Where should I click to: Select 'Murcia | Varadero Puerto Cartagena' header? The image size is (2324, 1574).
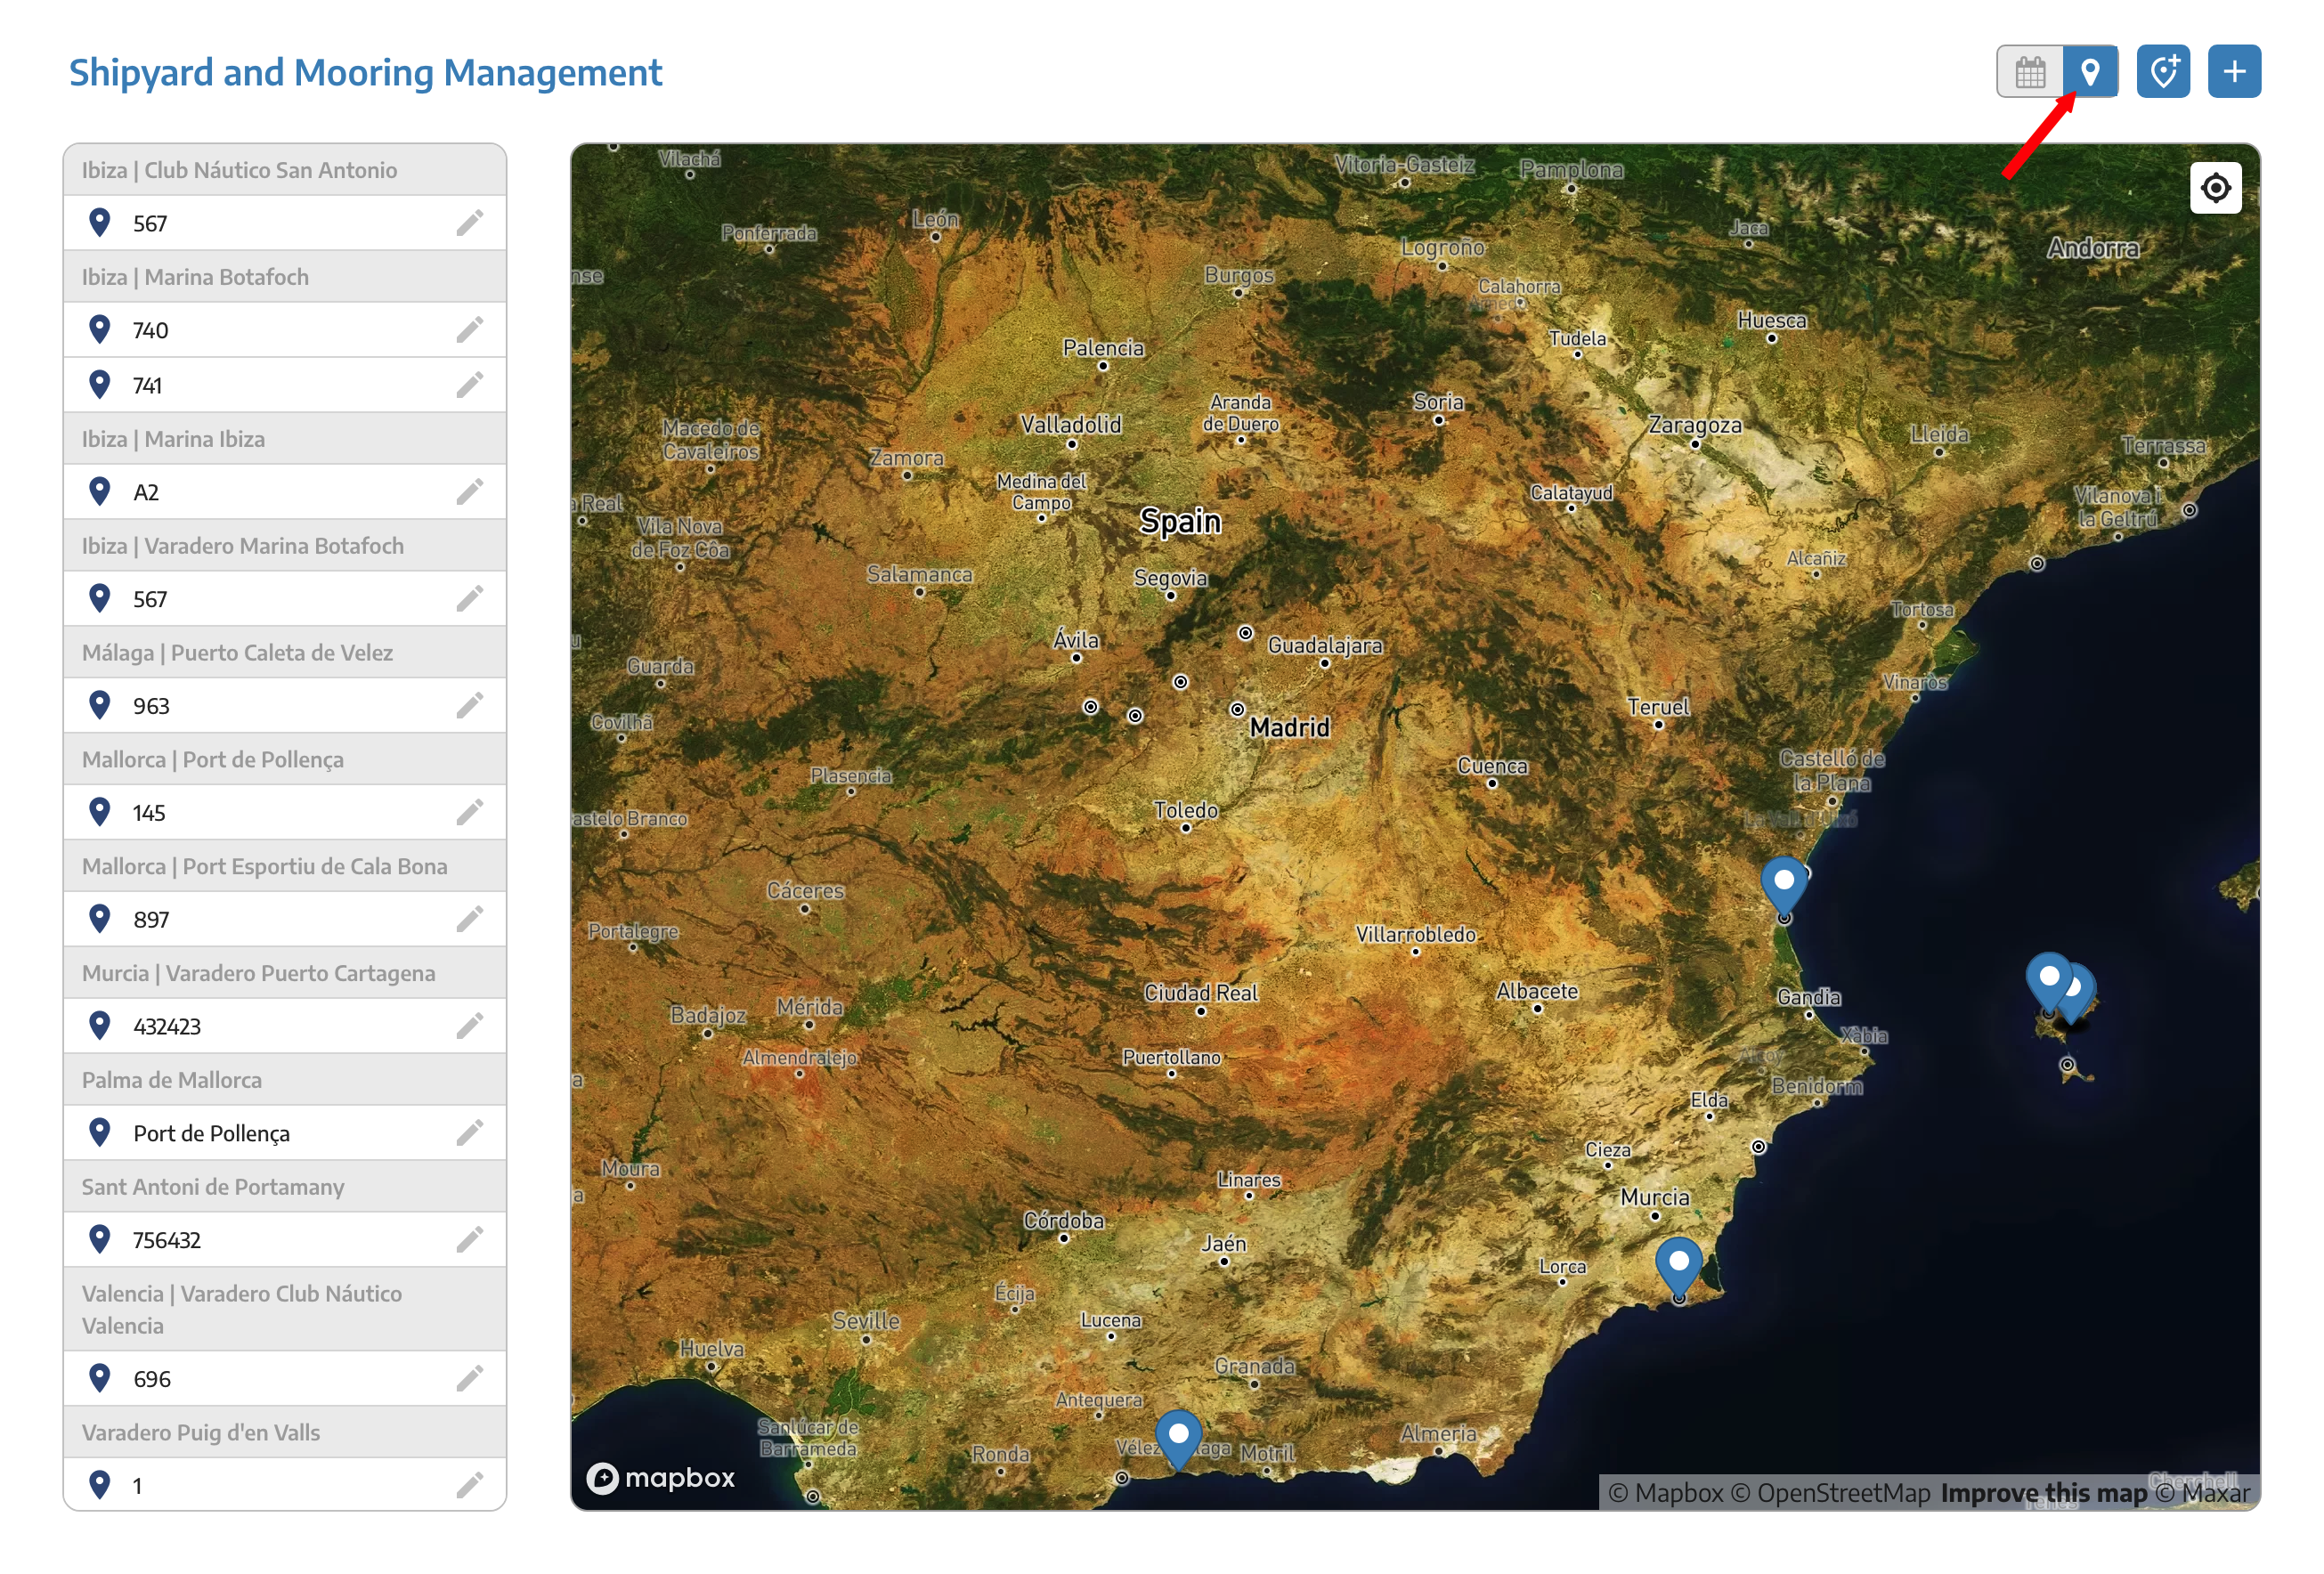coord(285,973)
